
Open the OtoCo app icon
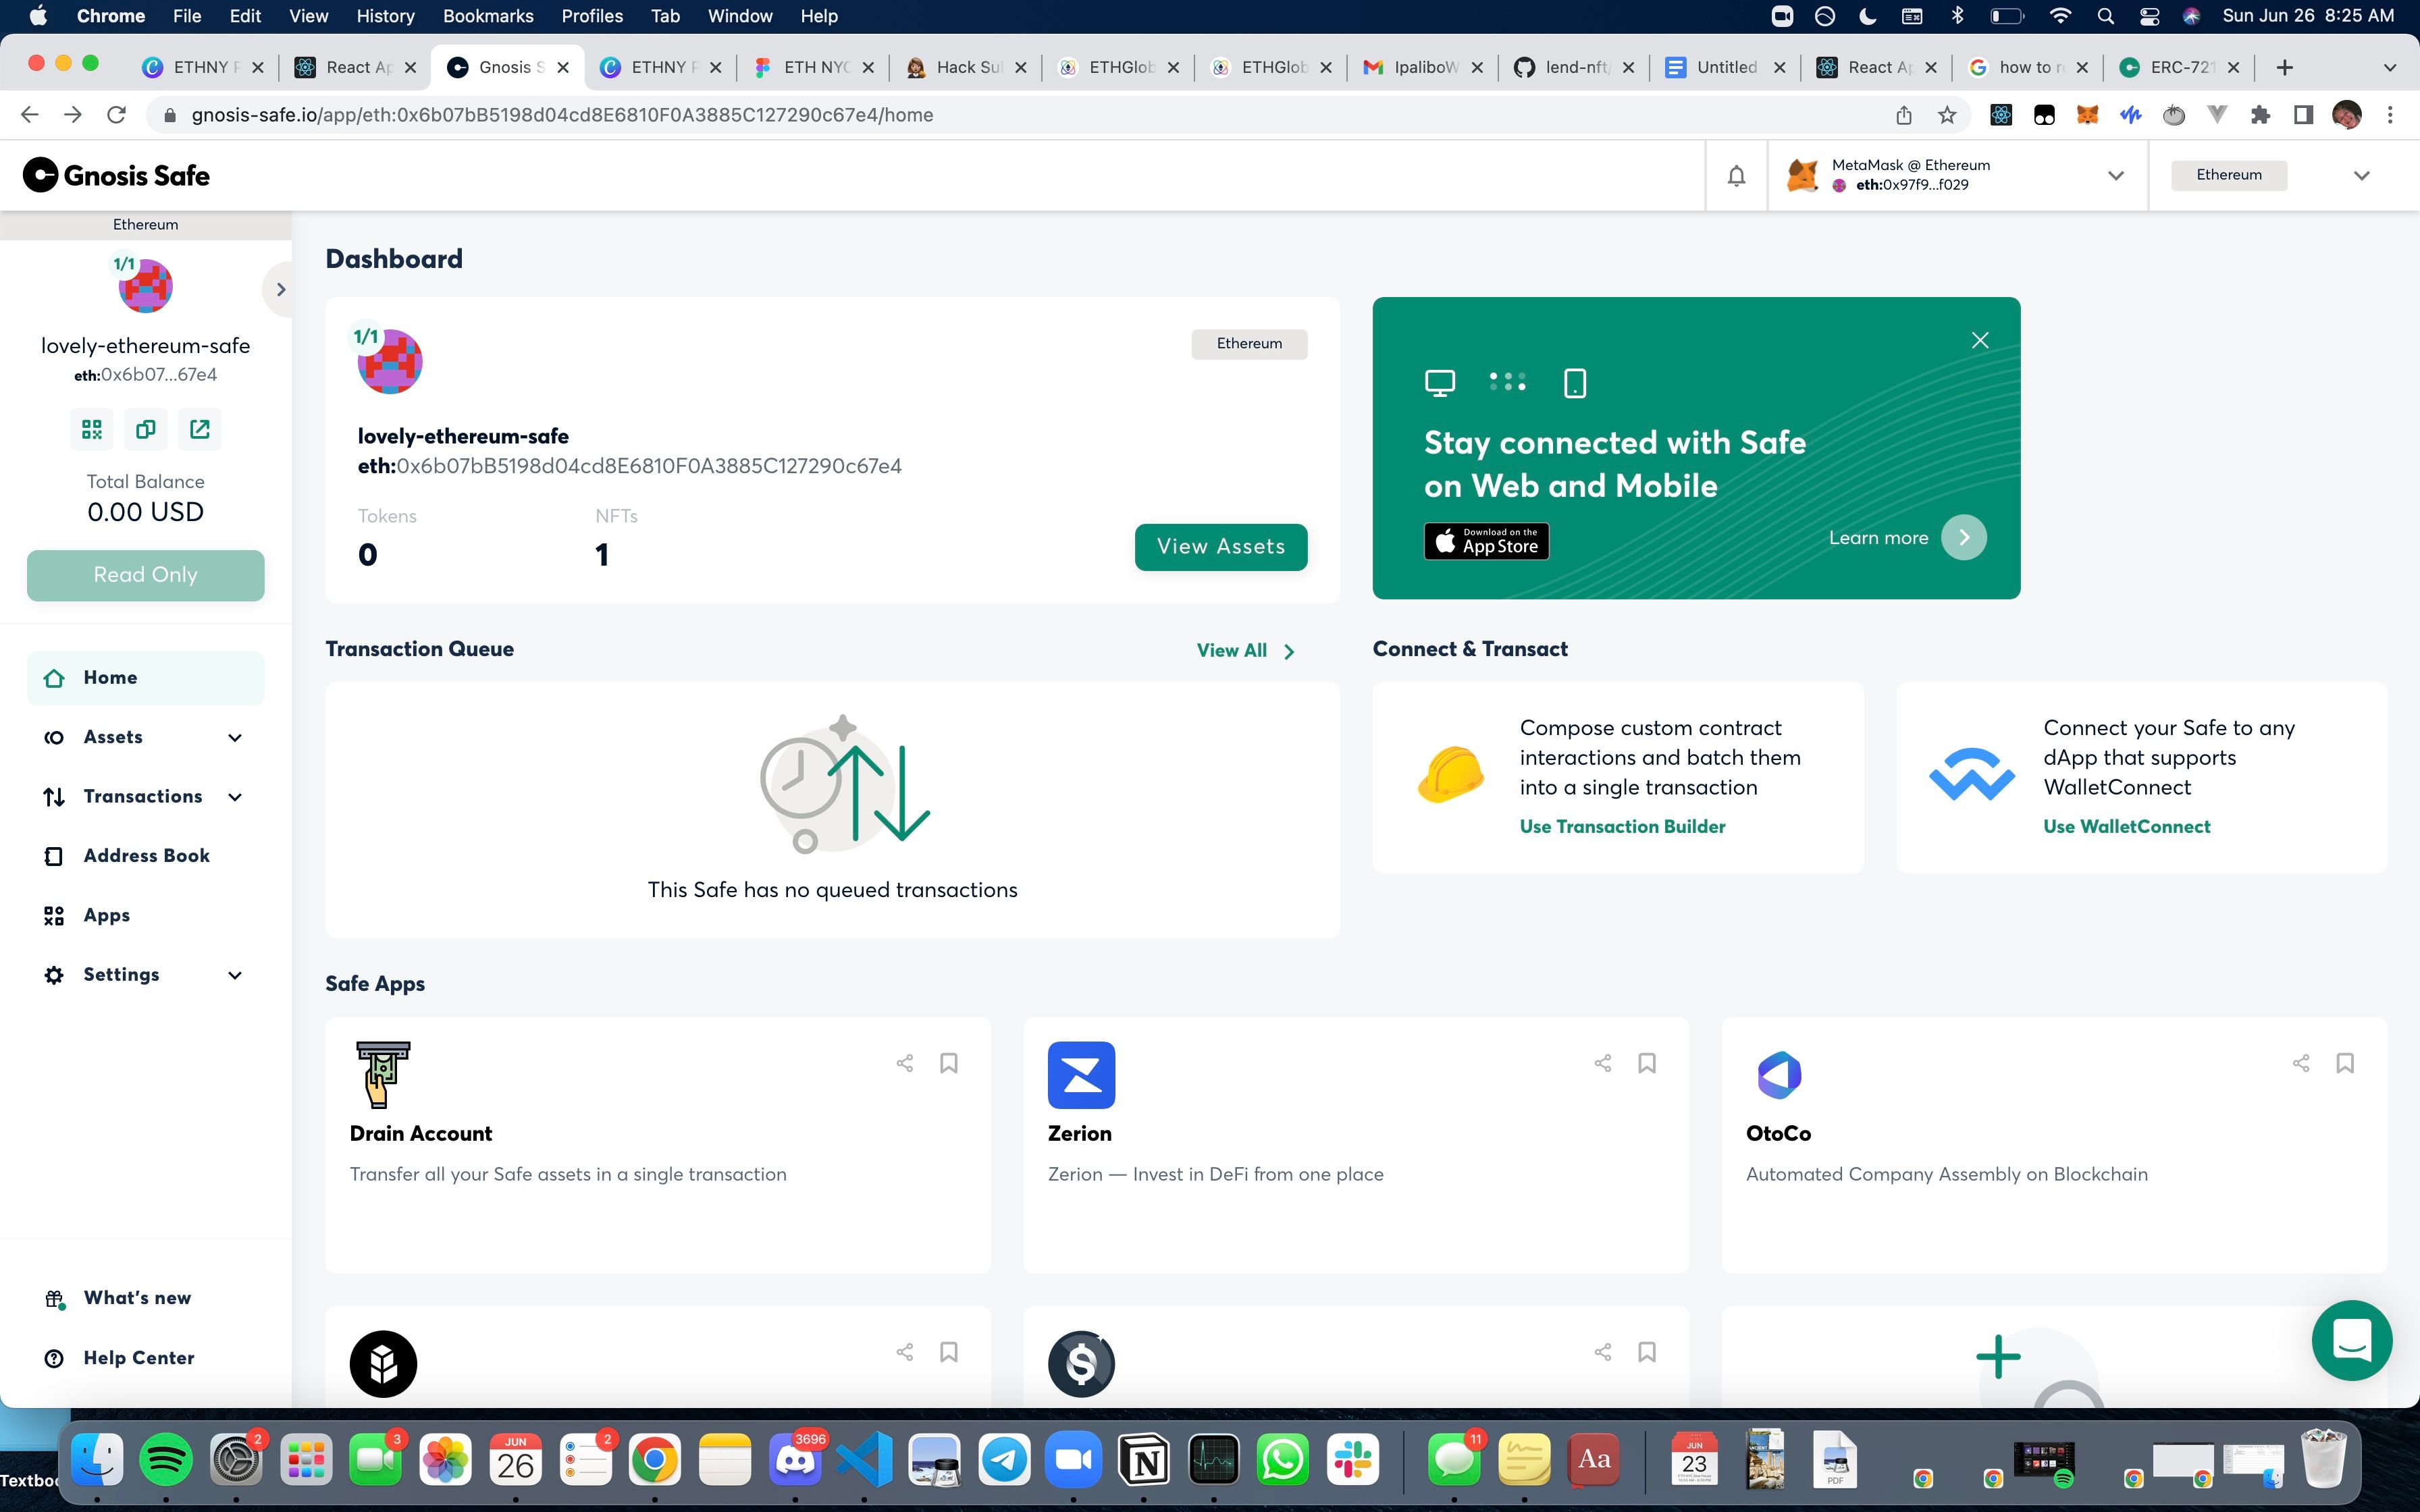[1779, 1075]
